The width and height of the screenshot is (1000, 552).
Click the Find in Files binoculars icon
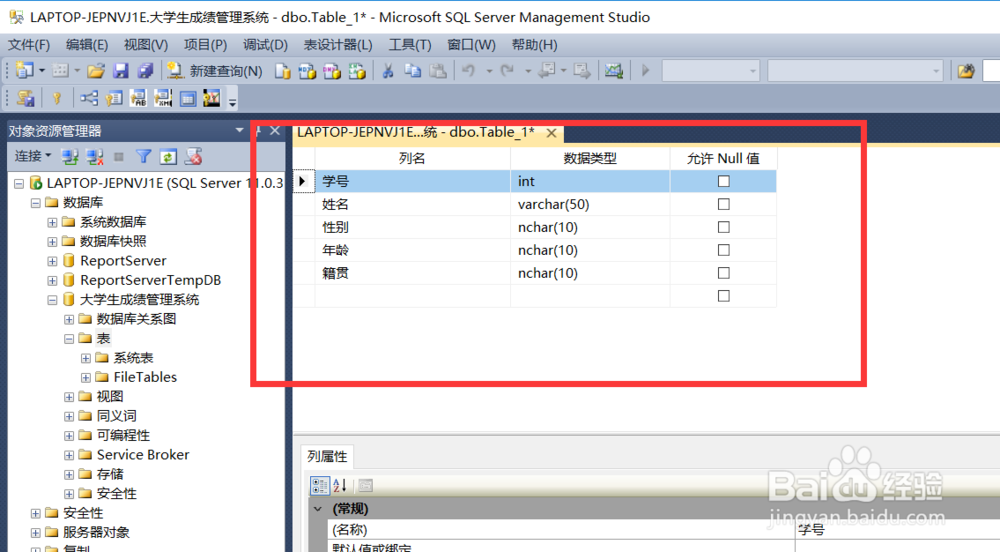tap(966, 71)
